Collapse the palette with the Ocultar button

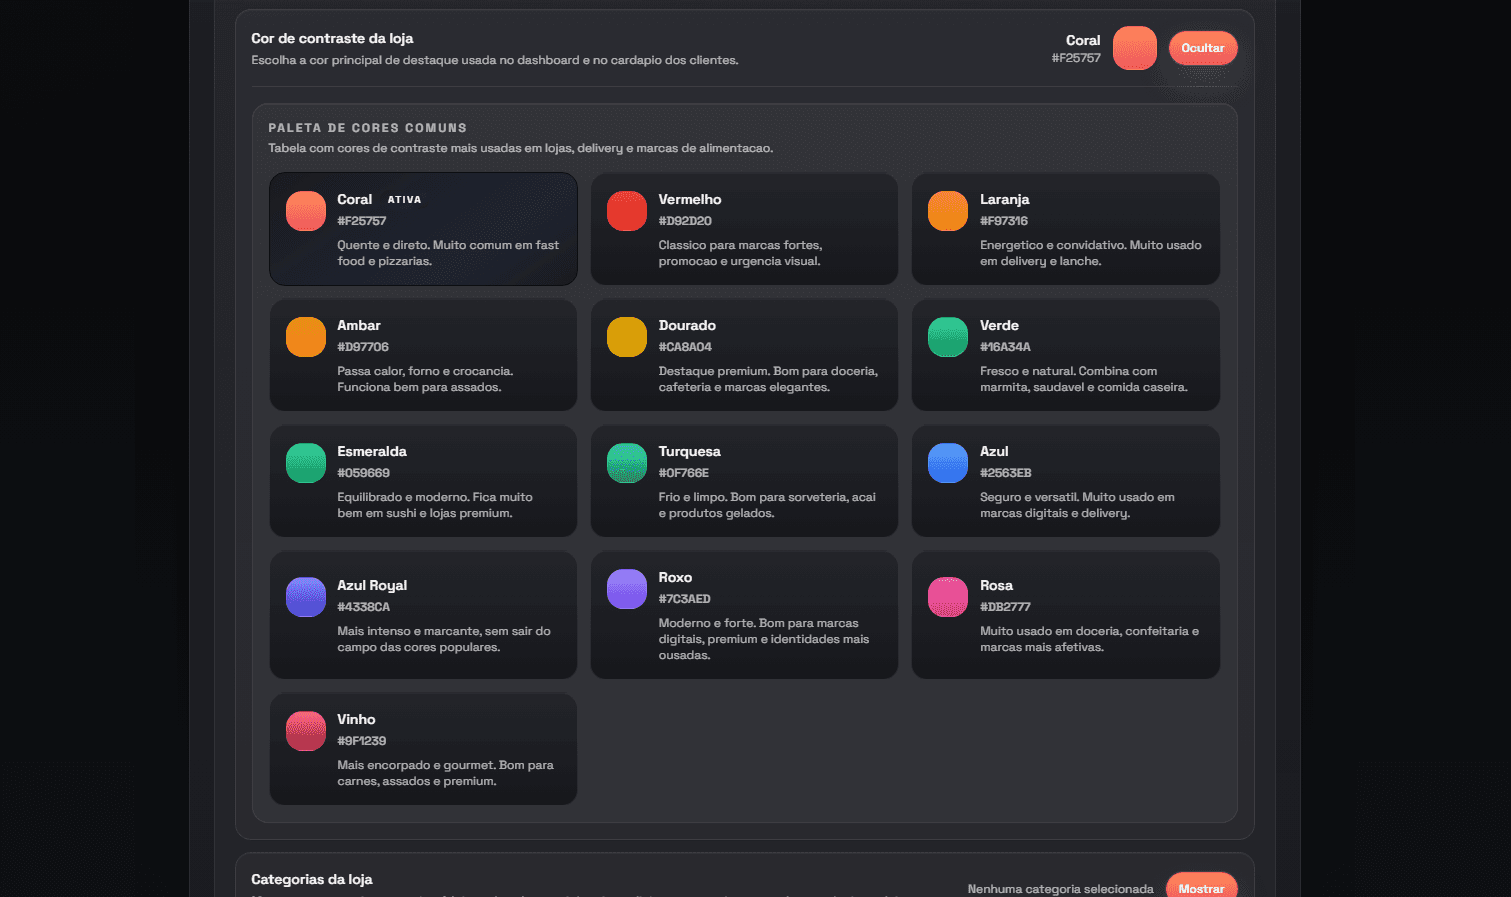click(1202, 47)
